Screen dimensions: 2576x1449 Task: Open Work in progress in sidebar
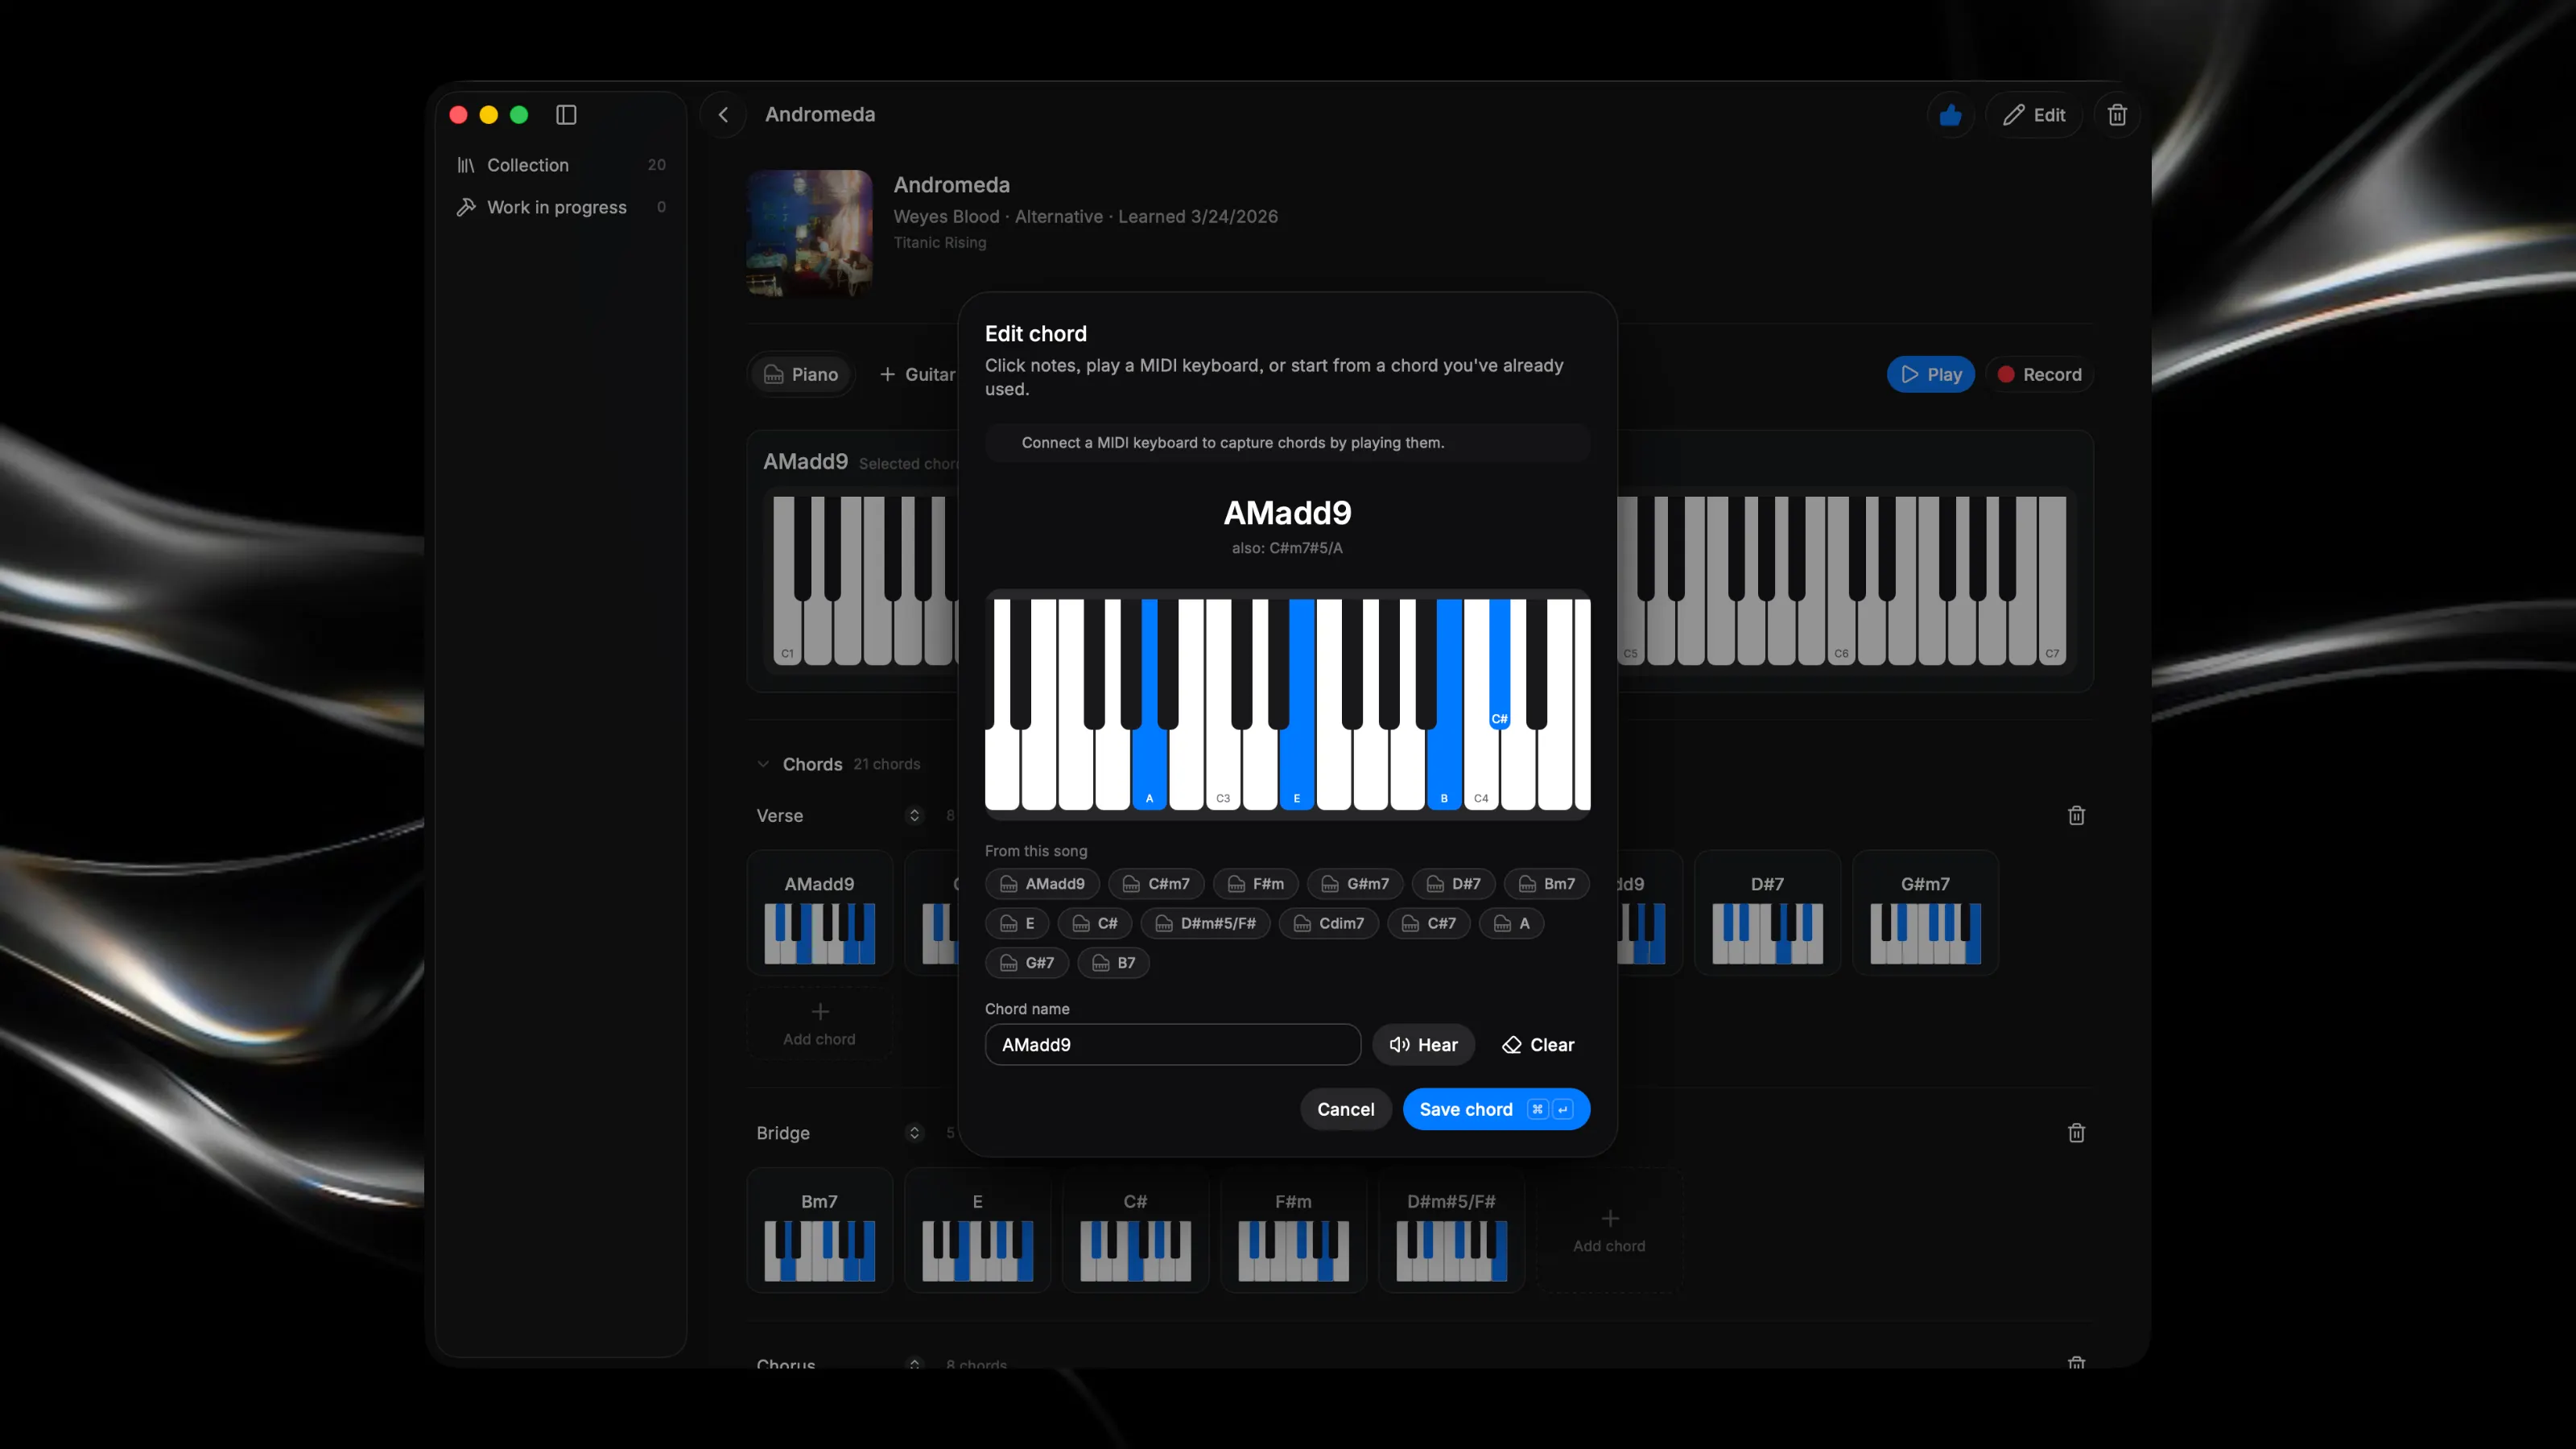coord(561,207)
